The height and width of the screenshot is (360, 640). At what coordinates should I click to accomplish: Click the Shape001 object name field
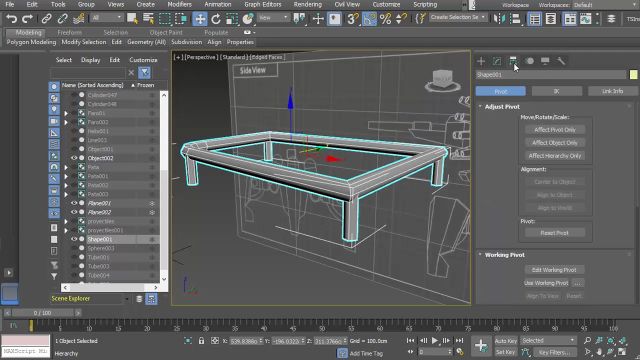[551, 75]
